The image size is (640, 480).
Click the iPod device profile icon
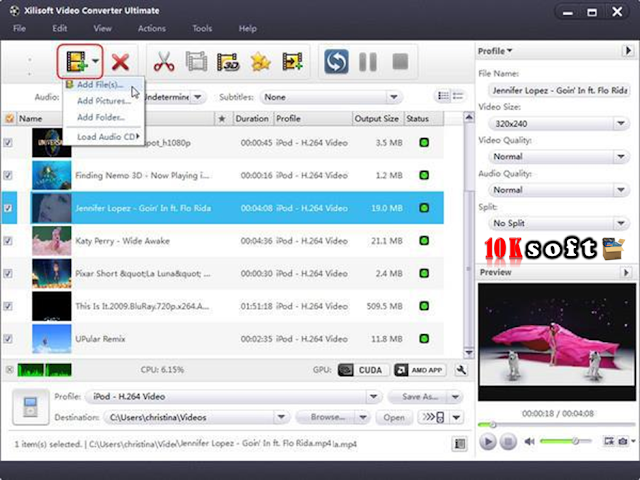[31, 407]
